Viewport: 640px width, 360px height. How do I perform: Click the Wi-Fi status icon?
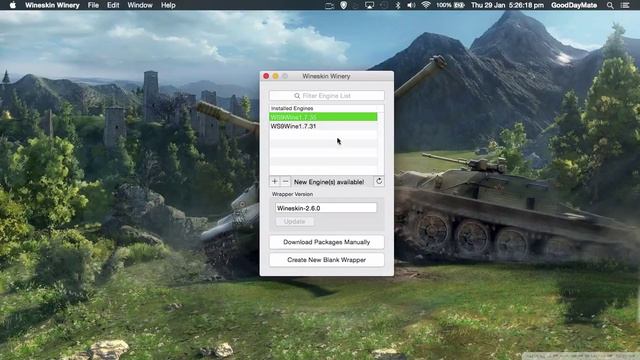[x=426, y=5]
